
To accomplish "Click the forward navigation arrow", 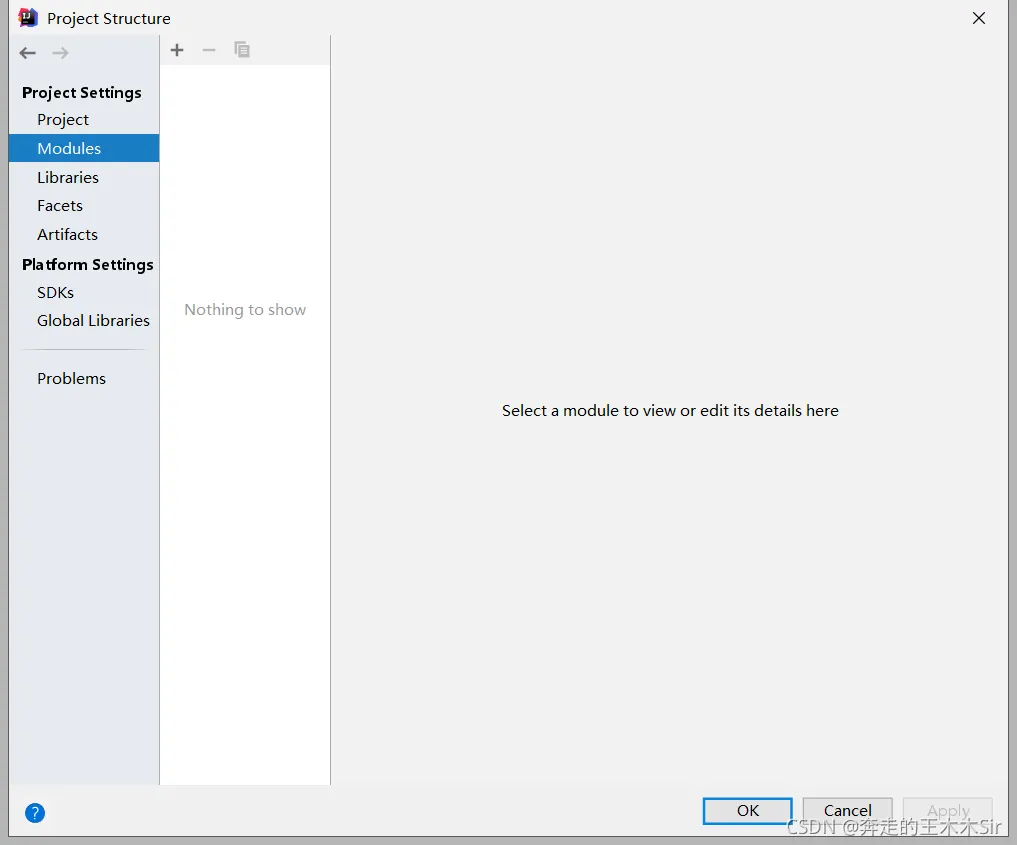I will coord(60,53).
